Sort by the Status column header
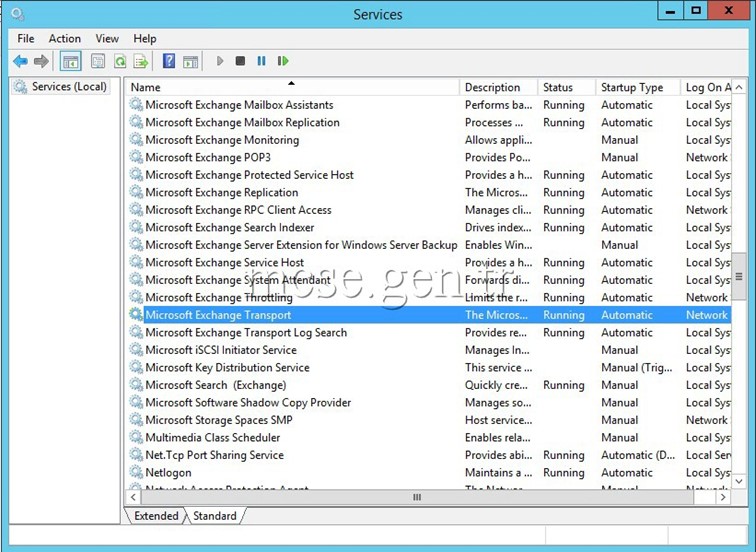Image resolution: width=756 pixels, height=552 pixels. pos(567,87)
